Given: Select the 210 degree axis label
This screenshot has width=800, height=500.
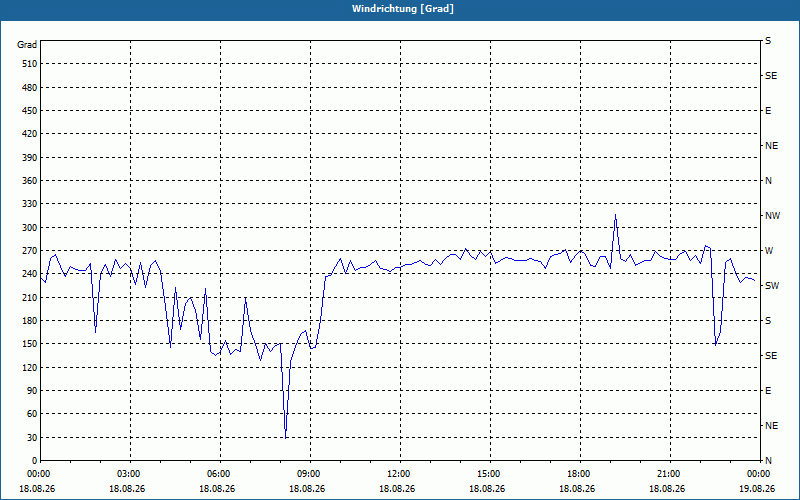Looking at the screenshot, I should [29, 297].
